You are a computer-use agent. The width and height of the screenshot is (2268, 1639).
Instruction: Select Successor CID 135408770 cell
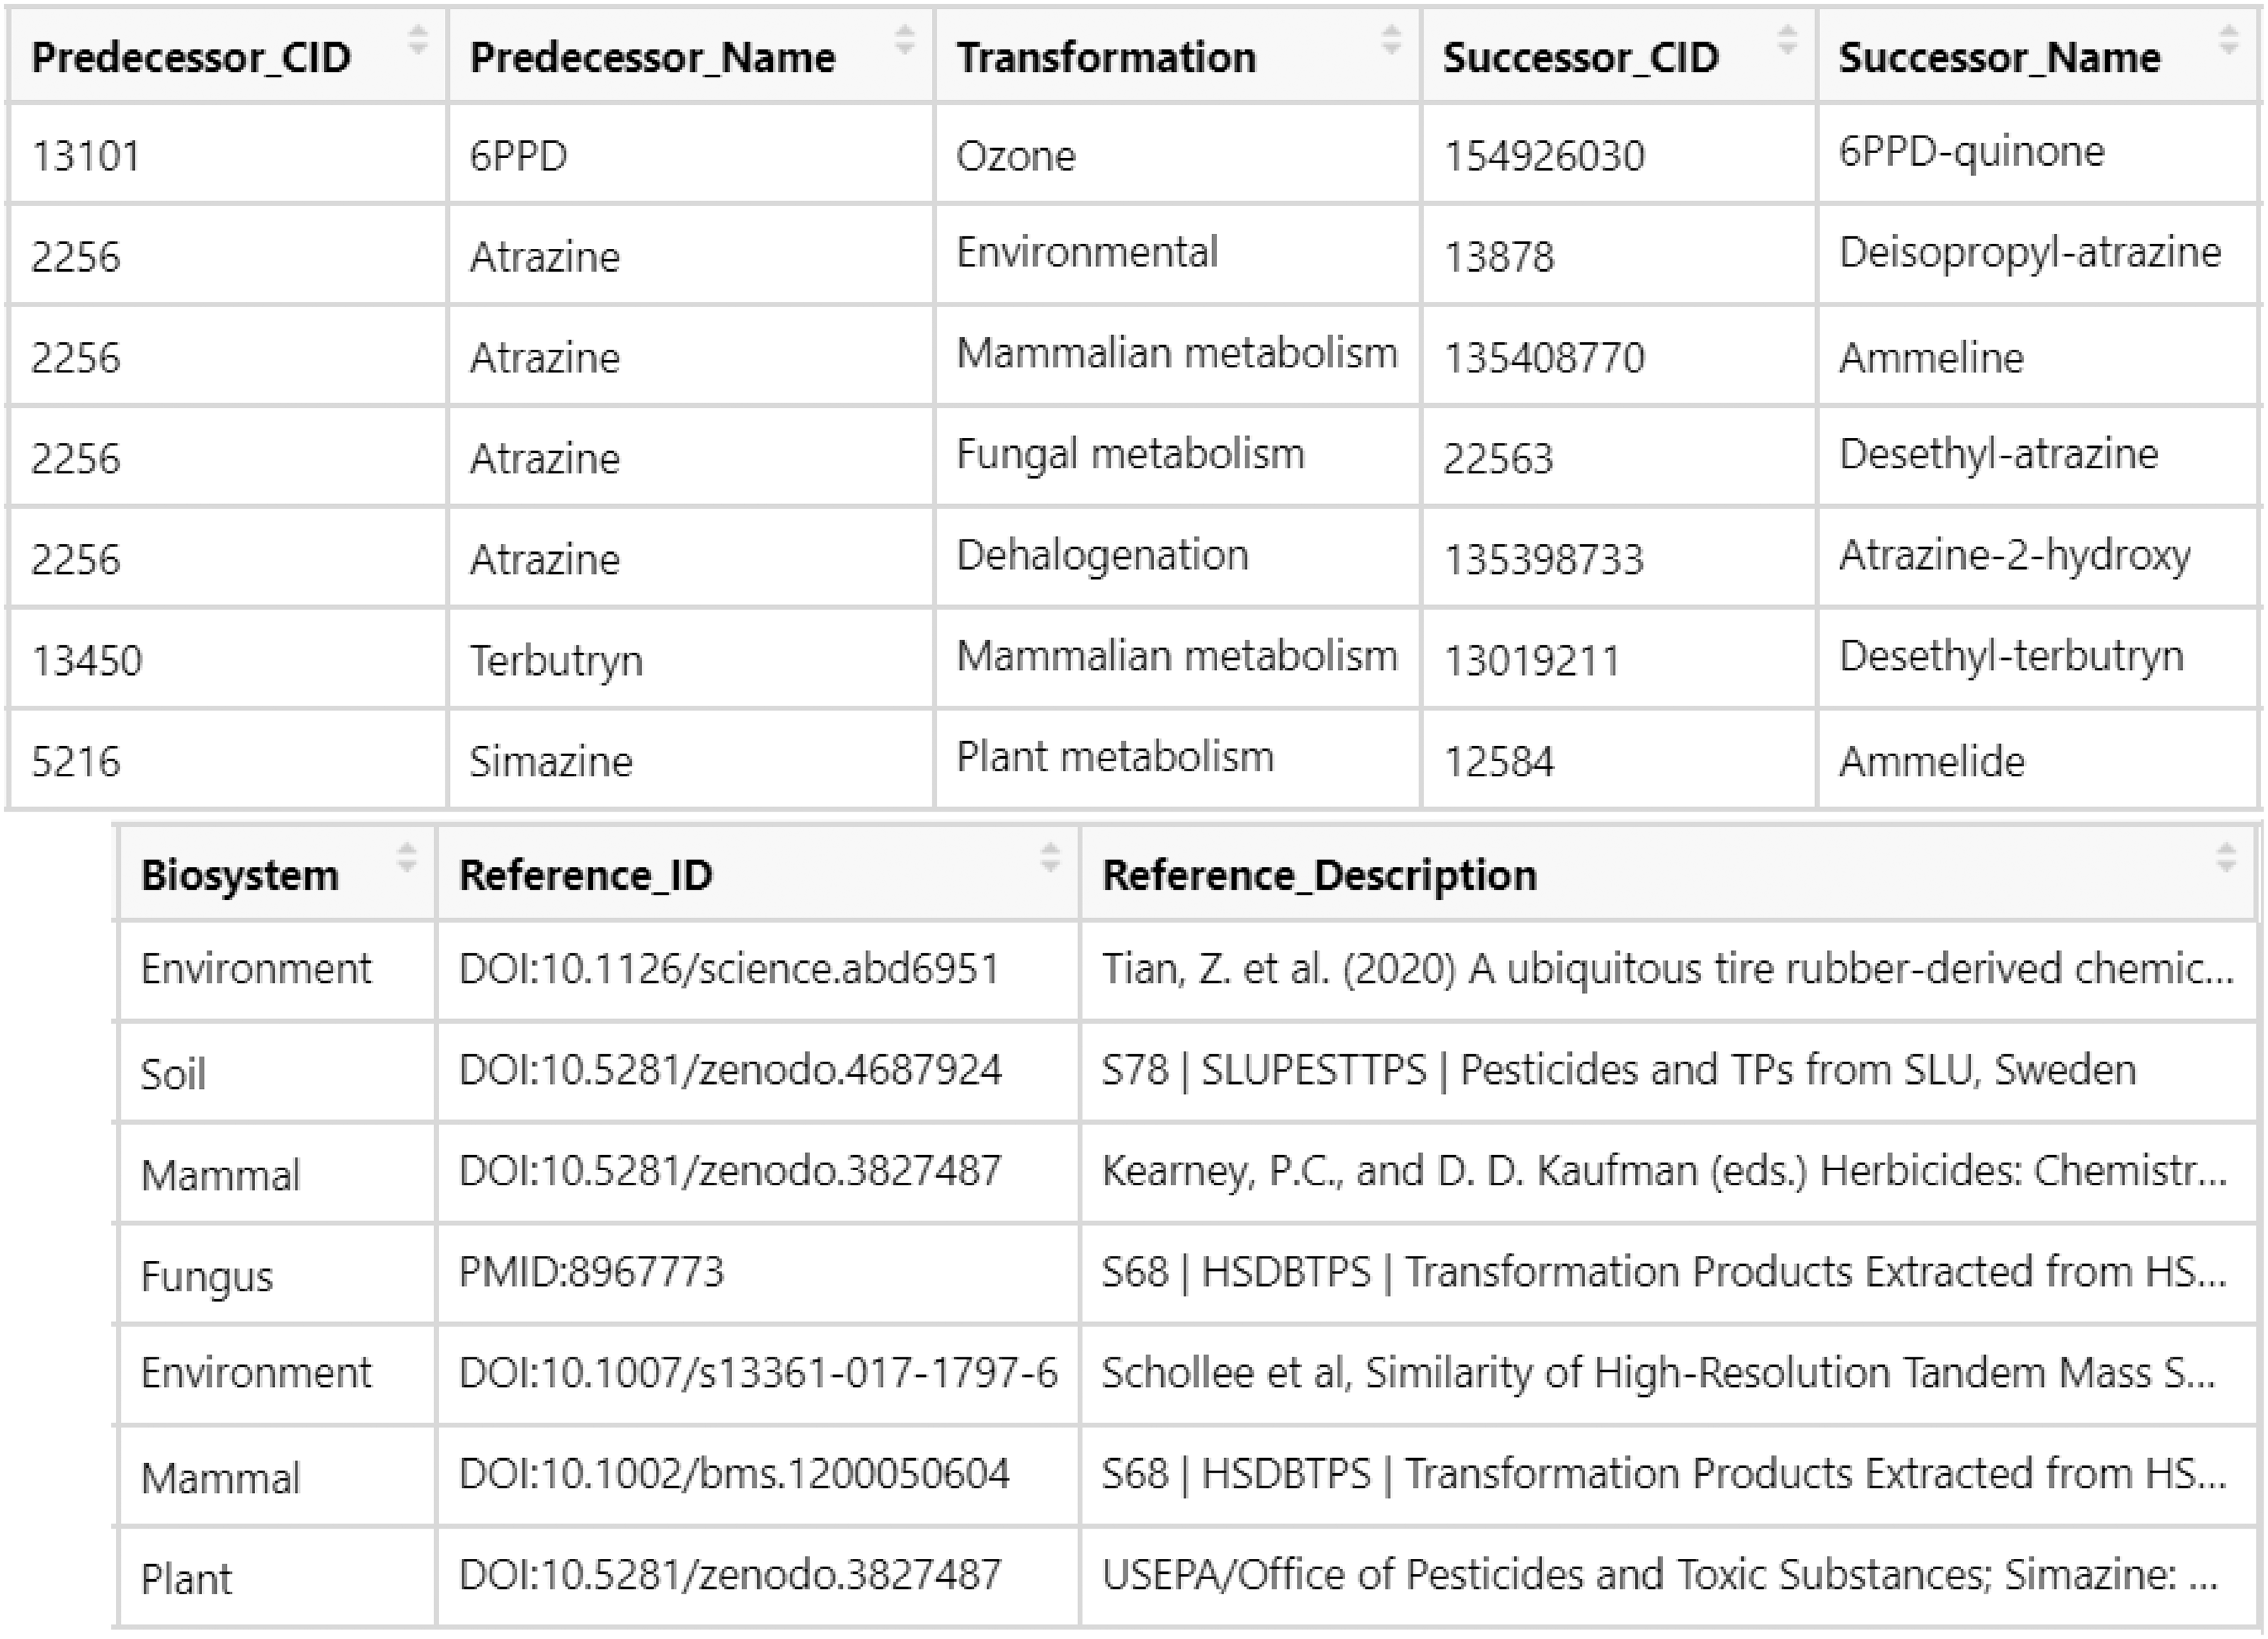pyautogui.click(x=1543, y=358)
